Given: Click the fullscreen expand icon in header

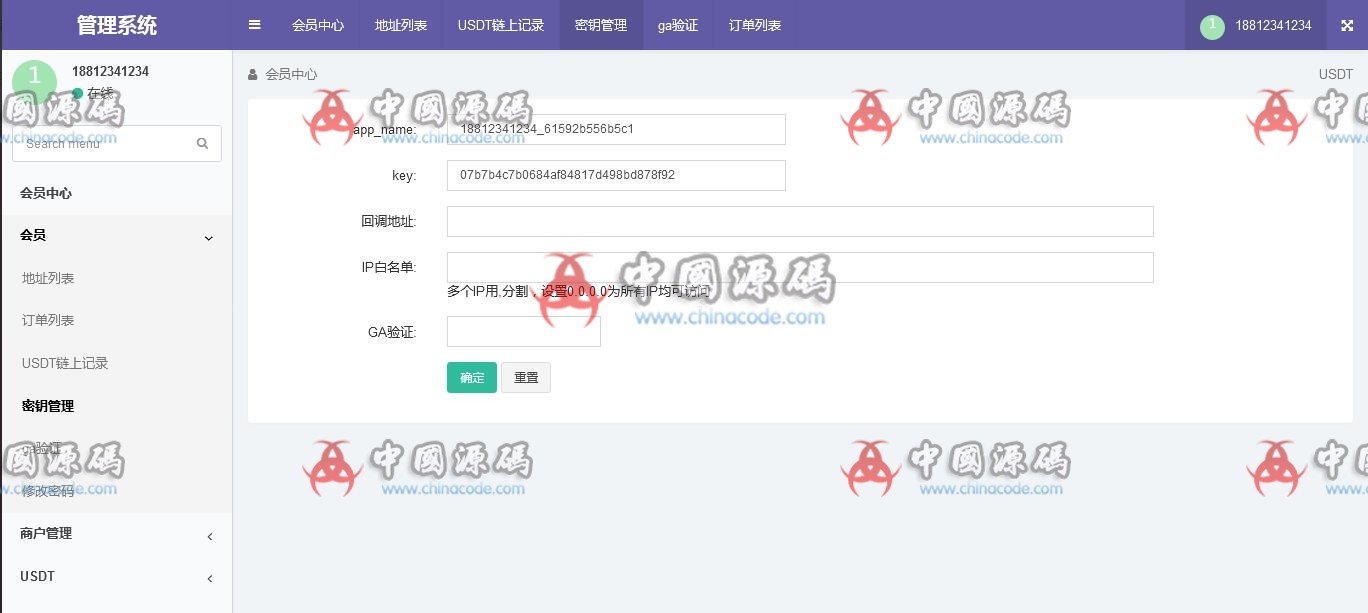Looking at the screenshot, I should [1347, 26].
